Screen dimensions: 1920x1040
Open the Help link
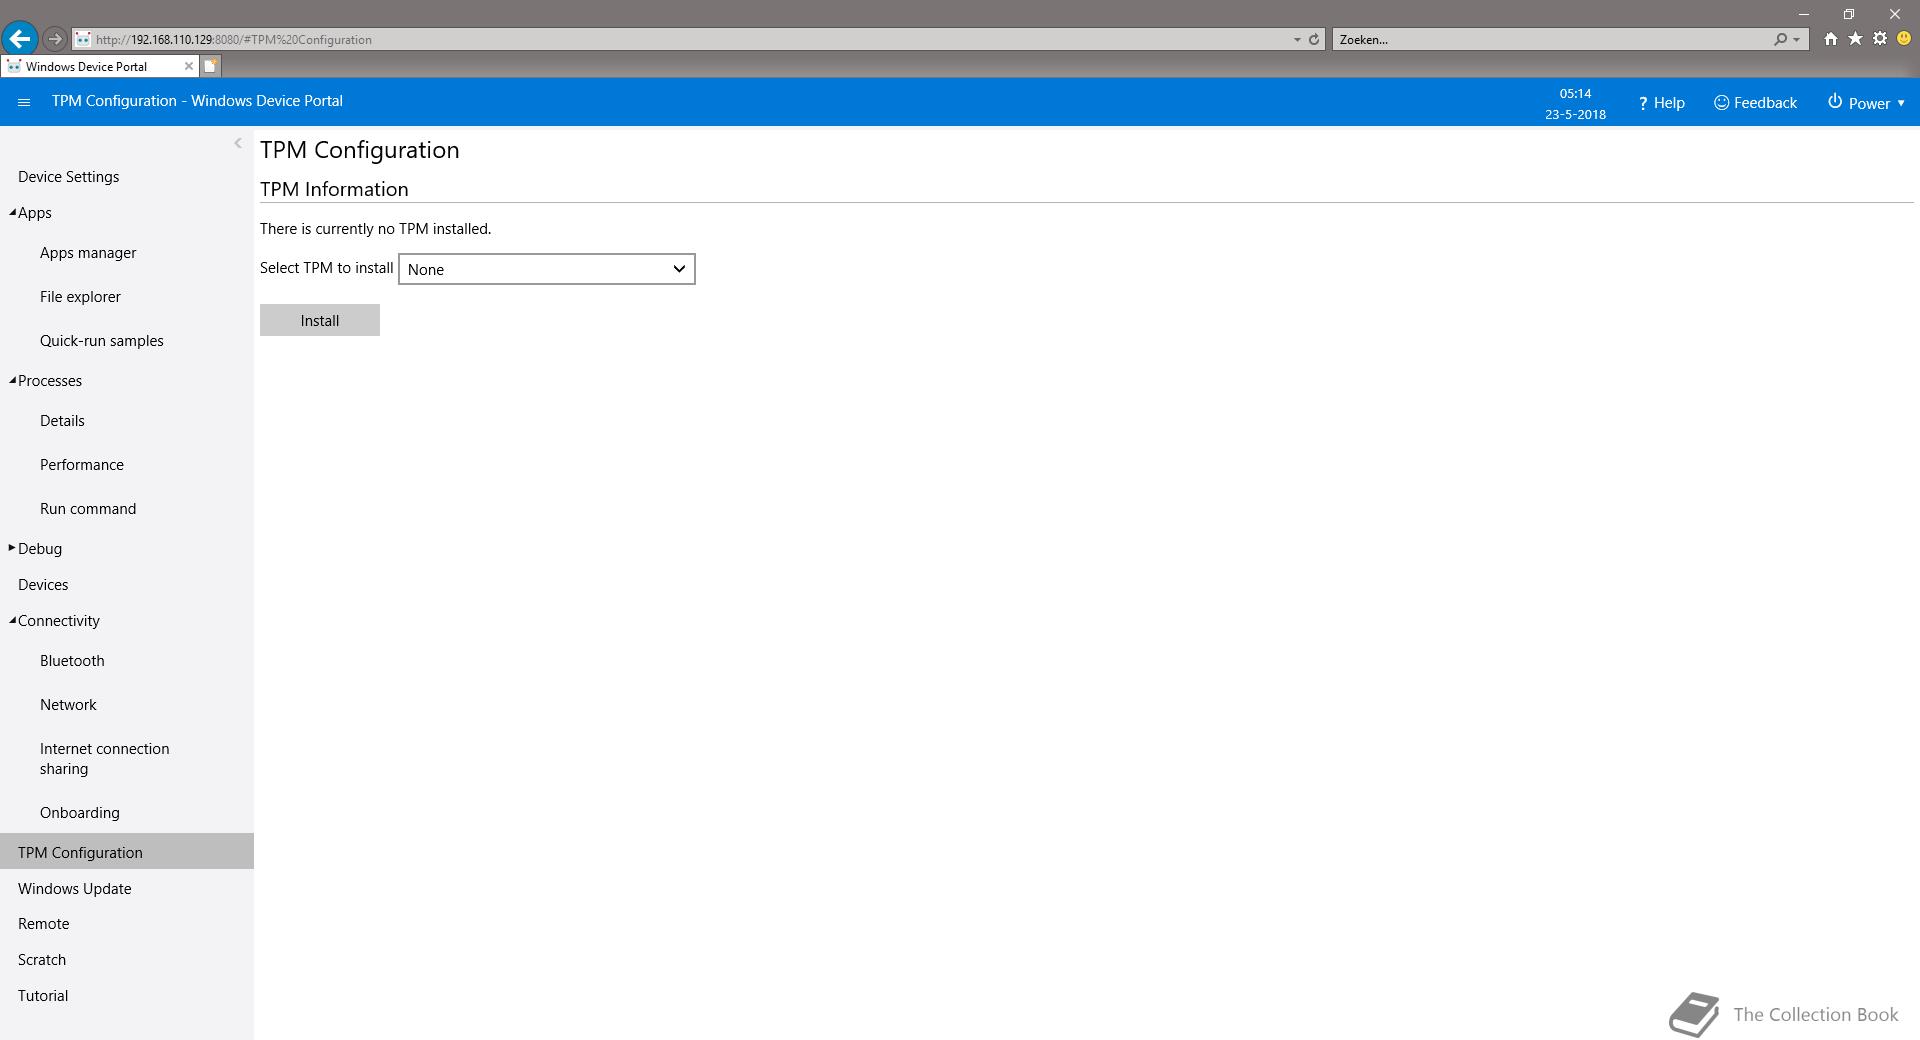1661,103
